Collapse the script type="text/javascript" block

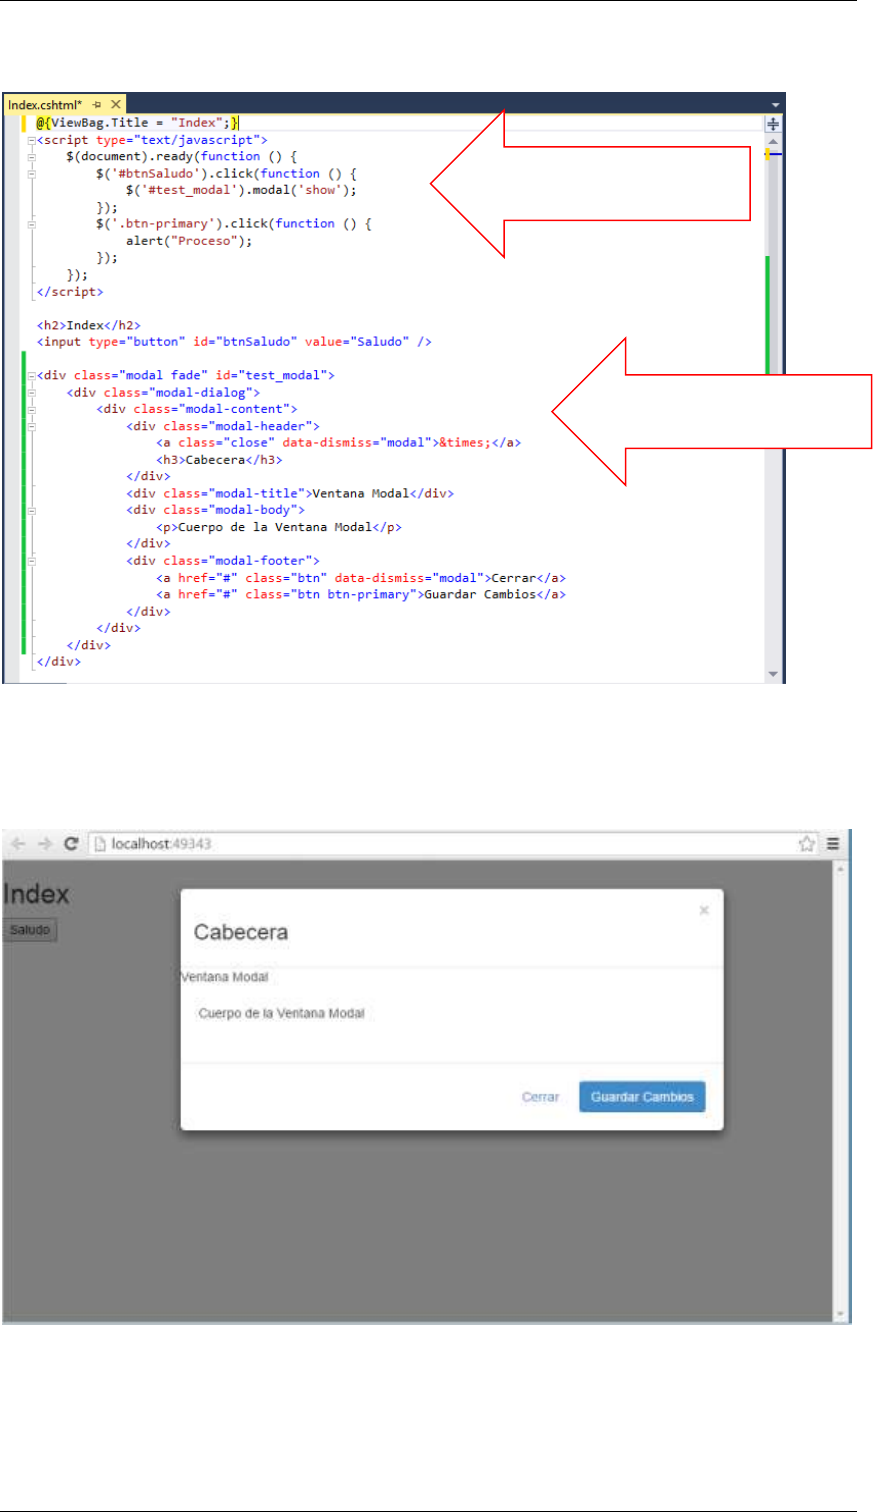coord(31,141)
